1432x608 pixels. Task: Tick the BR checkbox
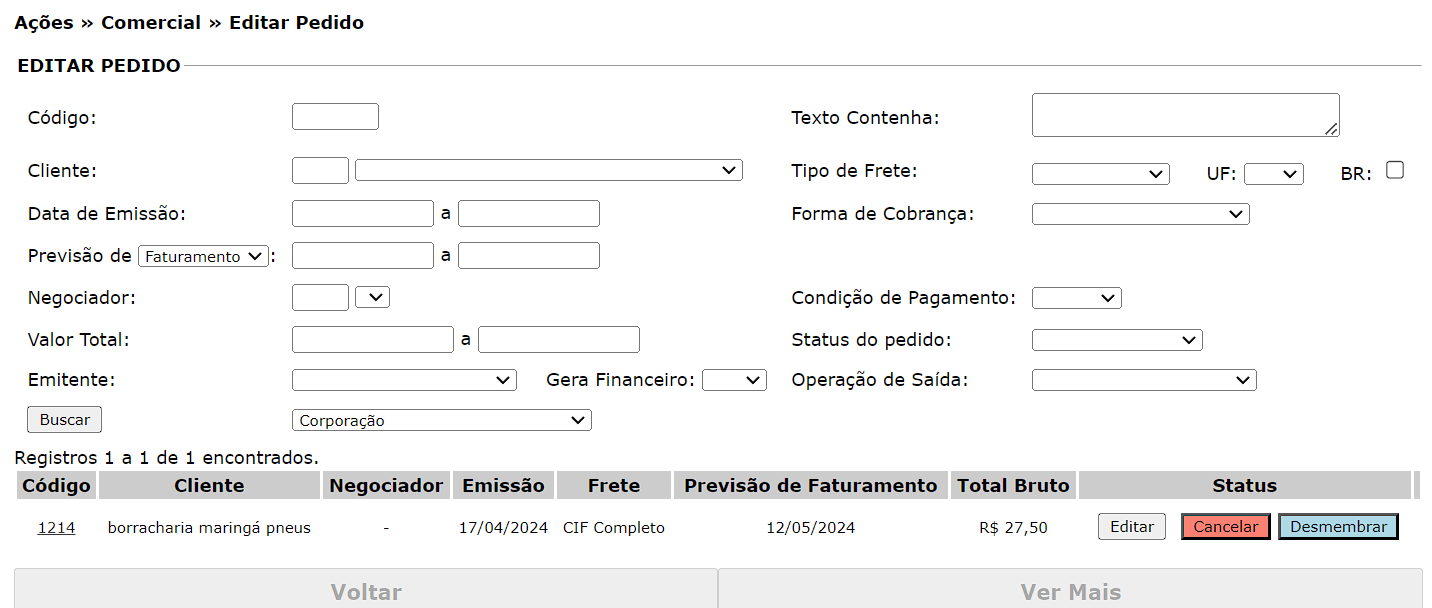point(1395,170)
